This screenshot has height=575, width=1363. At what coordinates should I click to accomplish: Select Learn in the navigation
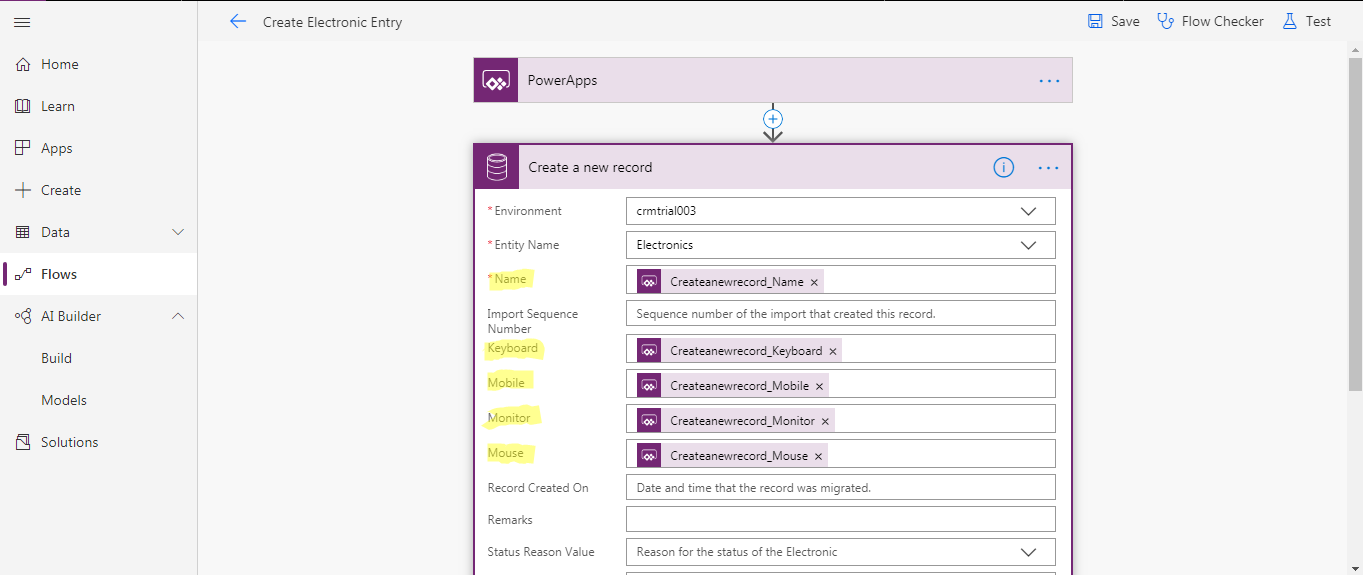coord(98,106)
